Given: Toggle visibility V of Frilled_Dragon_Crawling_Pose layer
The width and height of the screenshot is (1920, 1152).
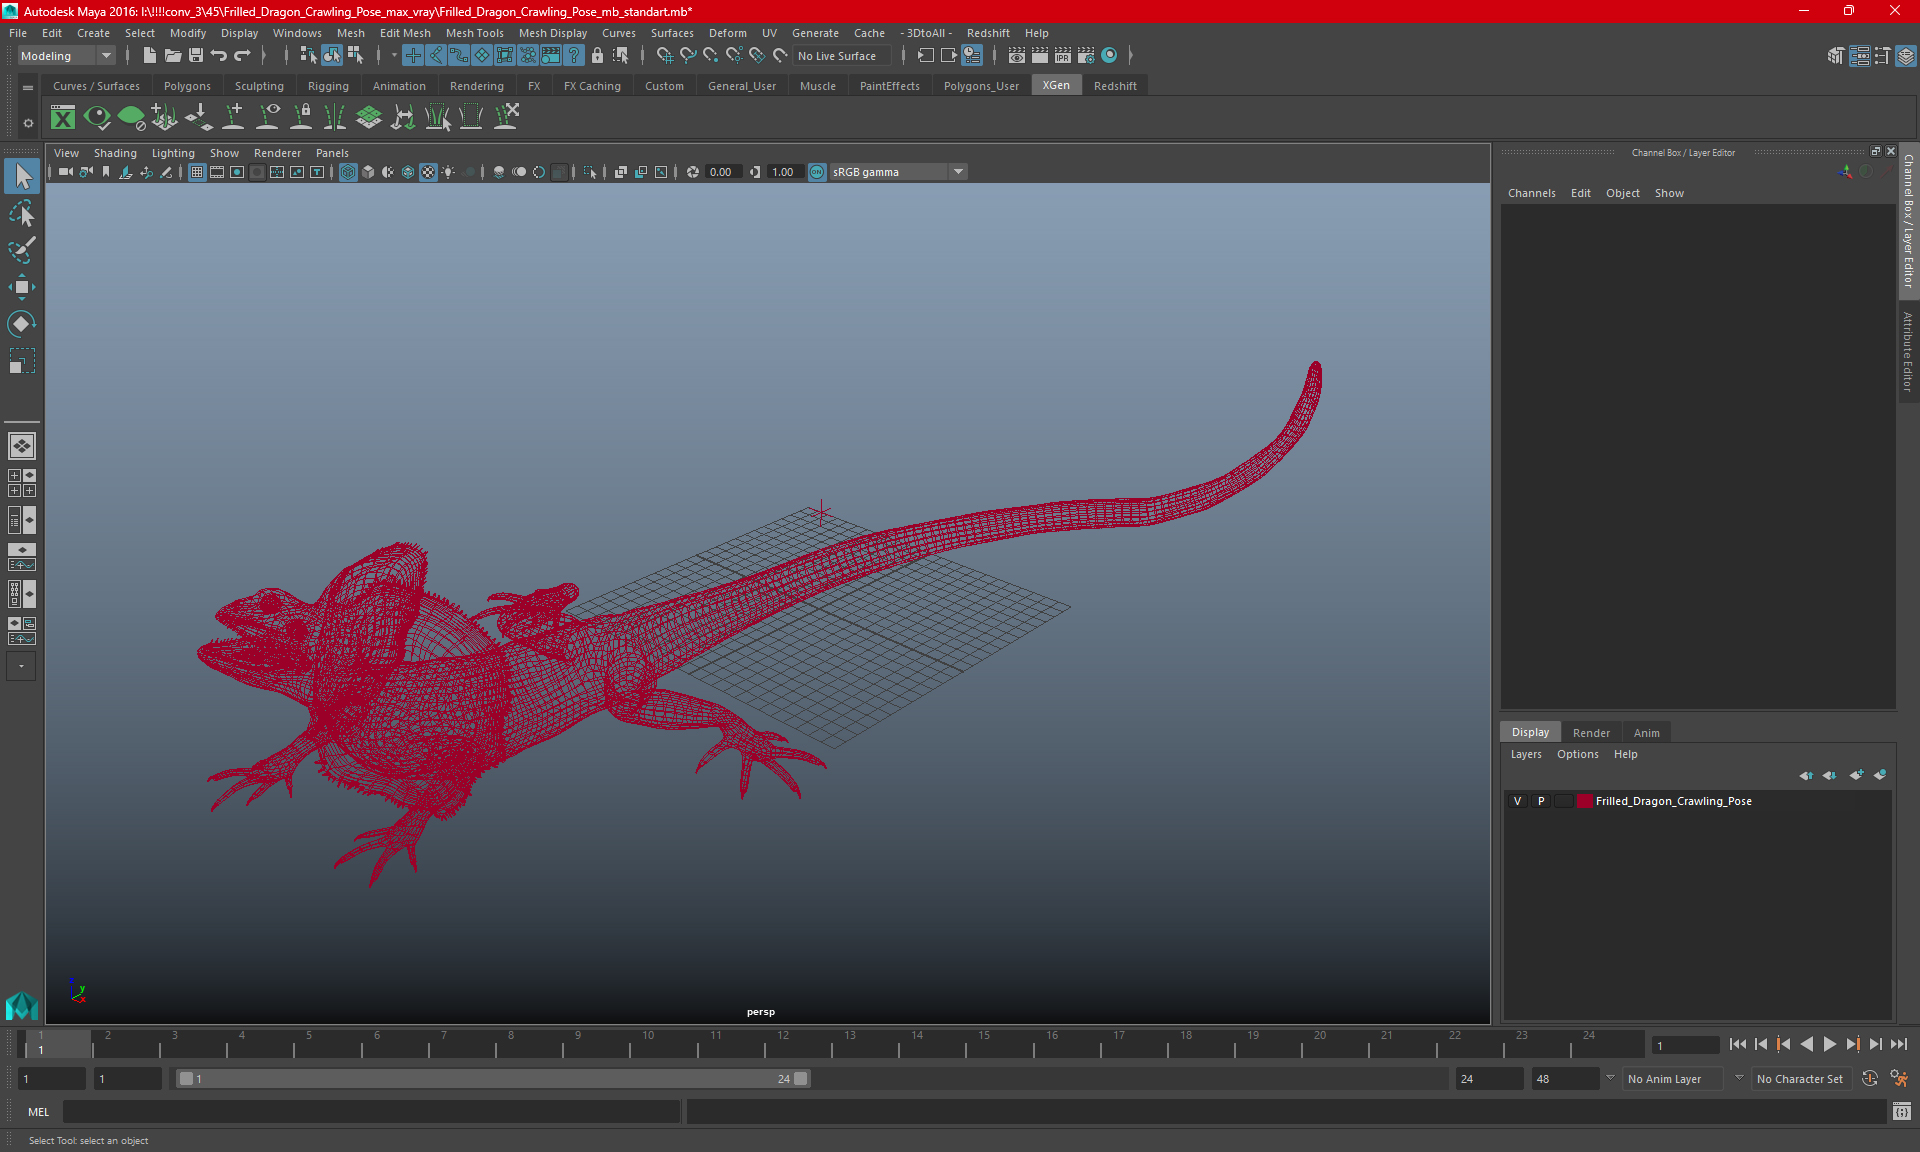Looking at the screenshot, I should pos(1517,801).
